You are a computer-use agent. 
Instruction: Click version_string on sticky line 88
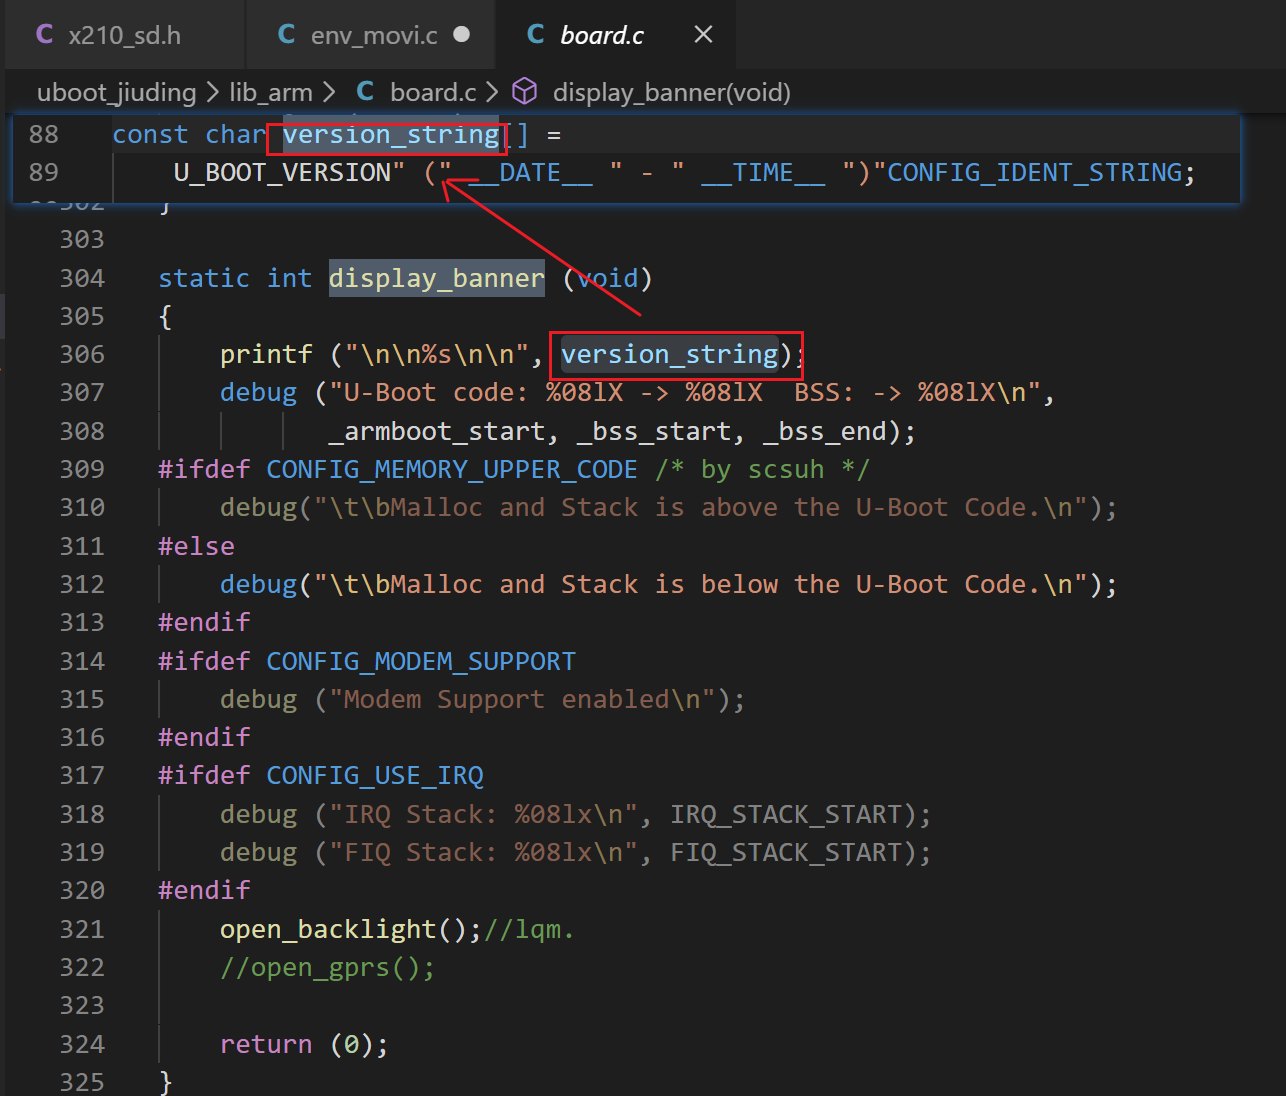(391, 134)
